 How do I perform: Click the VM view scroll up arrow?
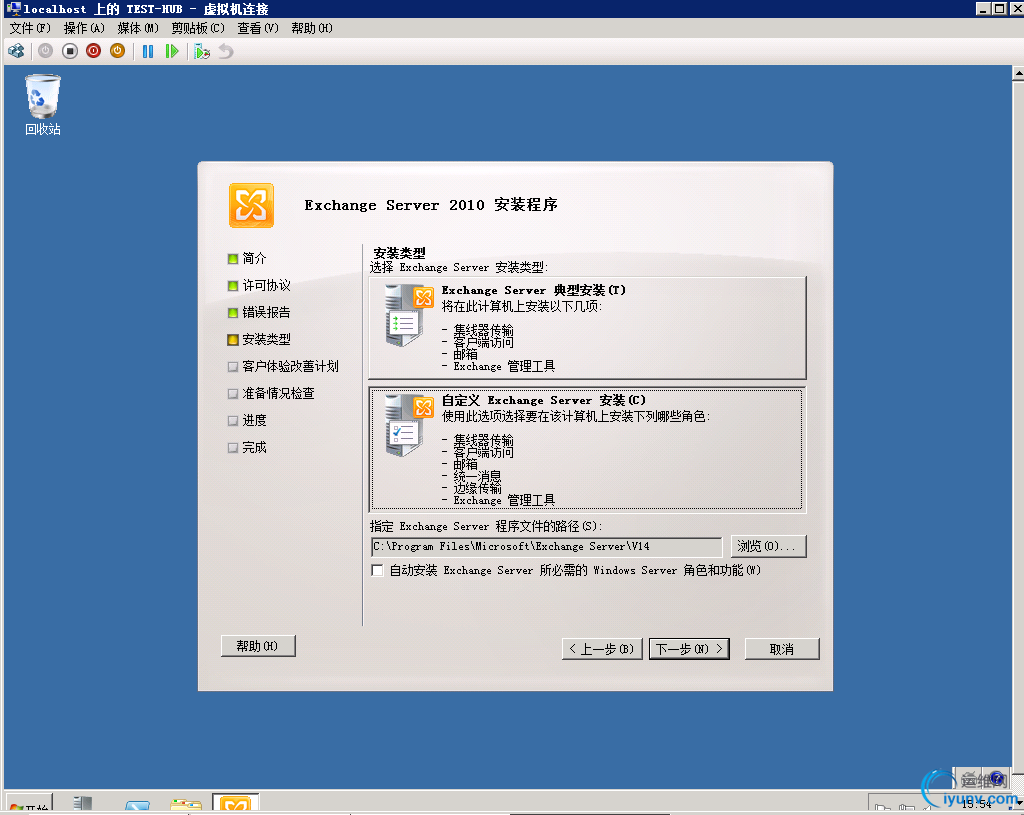pyautogui.click(x=1018, y=73)
